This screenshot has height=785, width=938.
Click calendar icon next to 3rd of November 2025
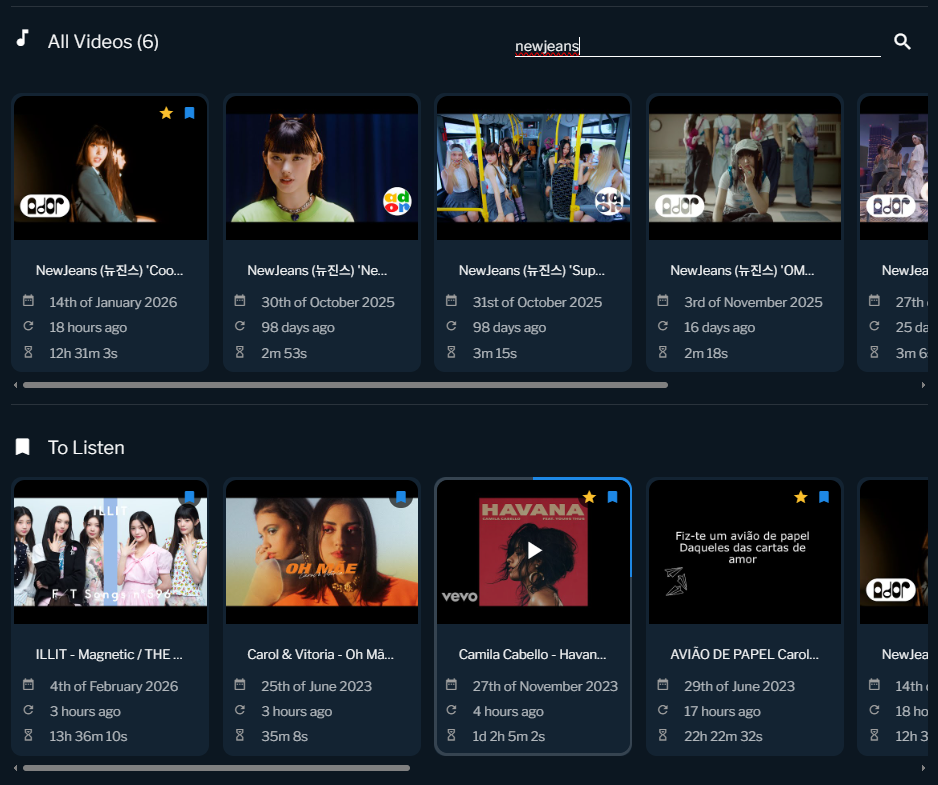(663, 300)
